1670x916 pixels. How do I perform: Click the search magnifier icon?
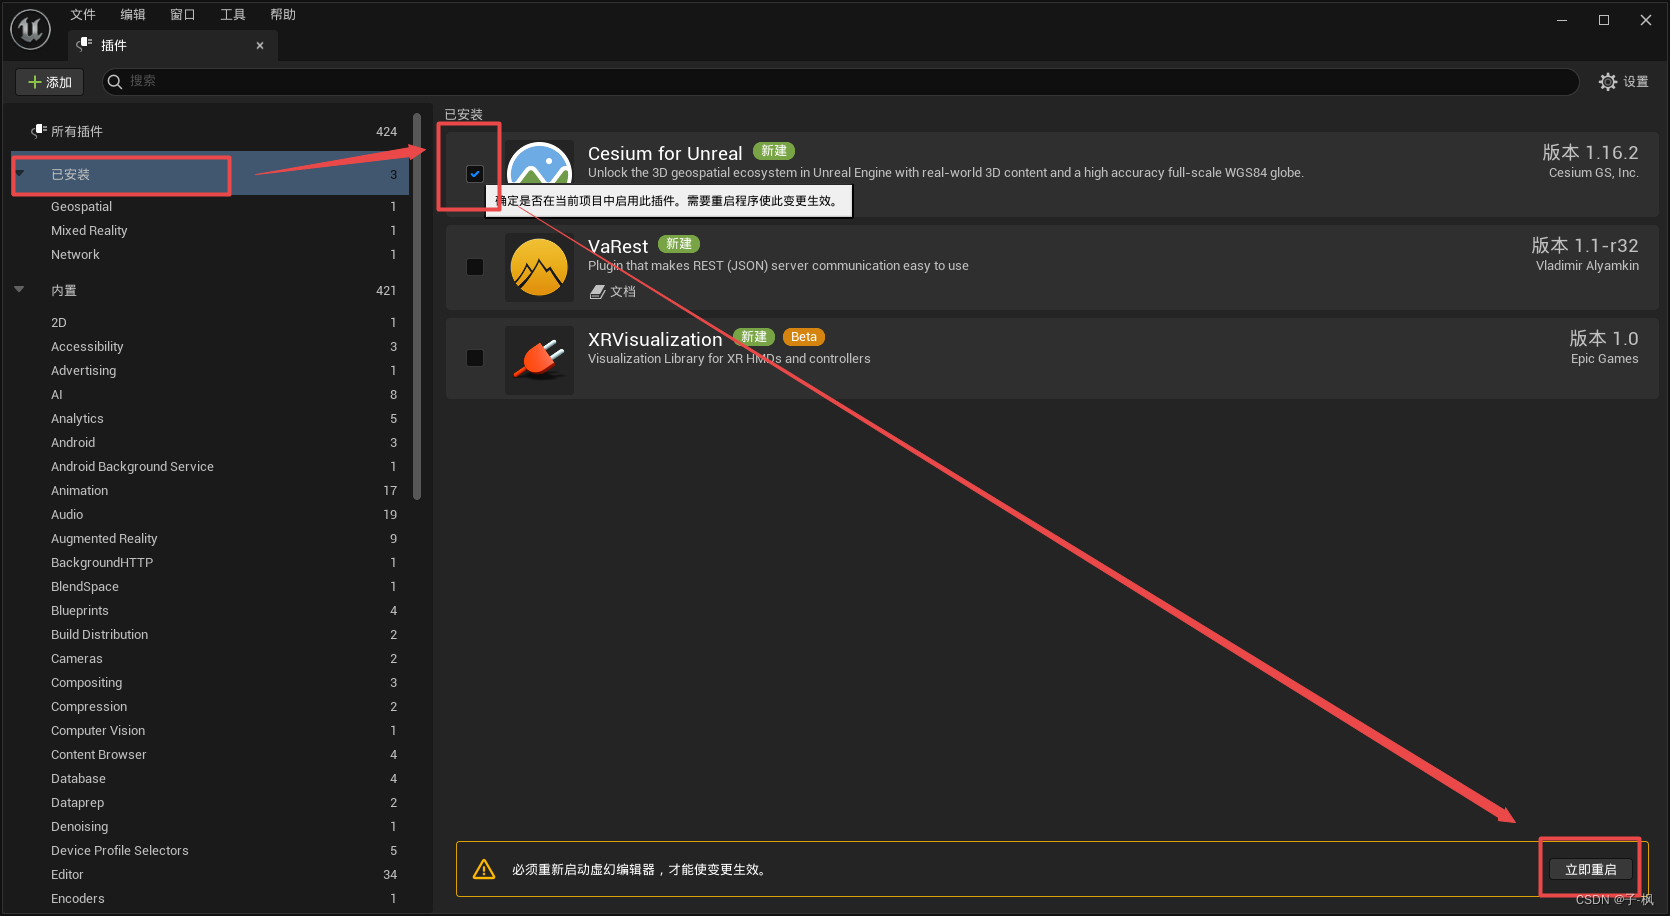[x=115, y=81]
